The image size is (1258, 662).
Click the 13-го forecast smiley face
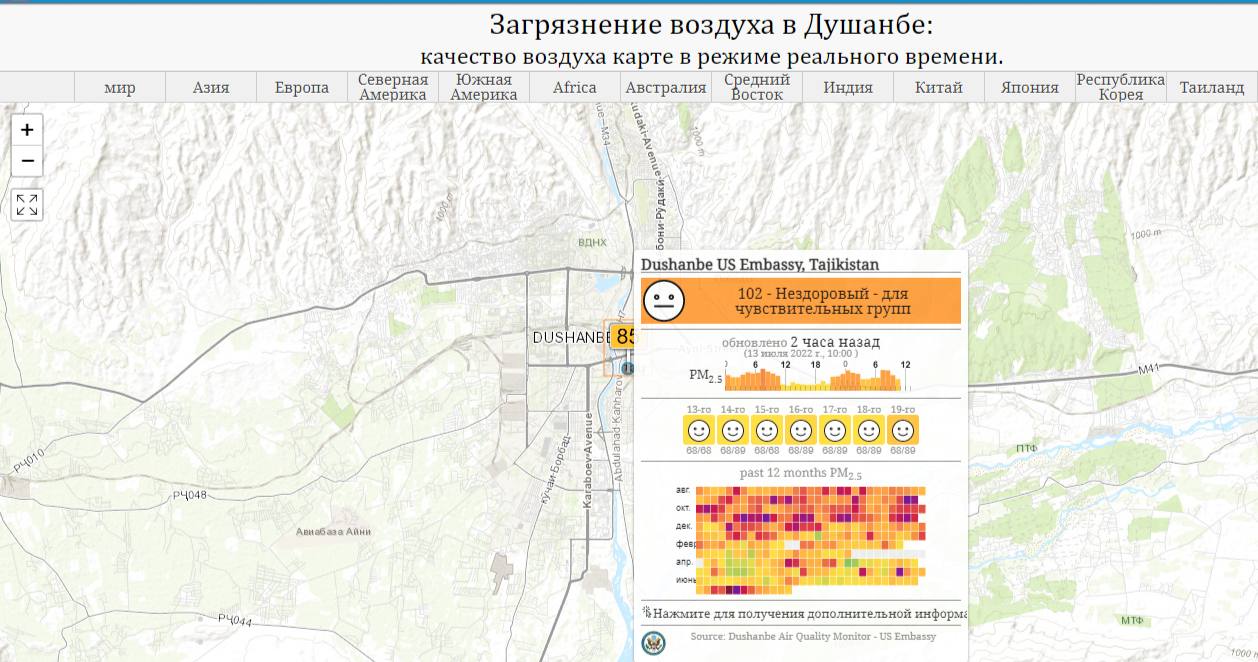699,430
